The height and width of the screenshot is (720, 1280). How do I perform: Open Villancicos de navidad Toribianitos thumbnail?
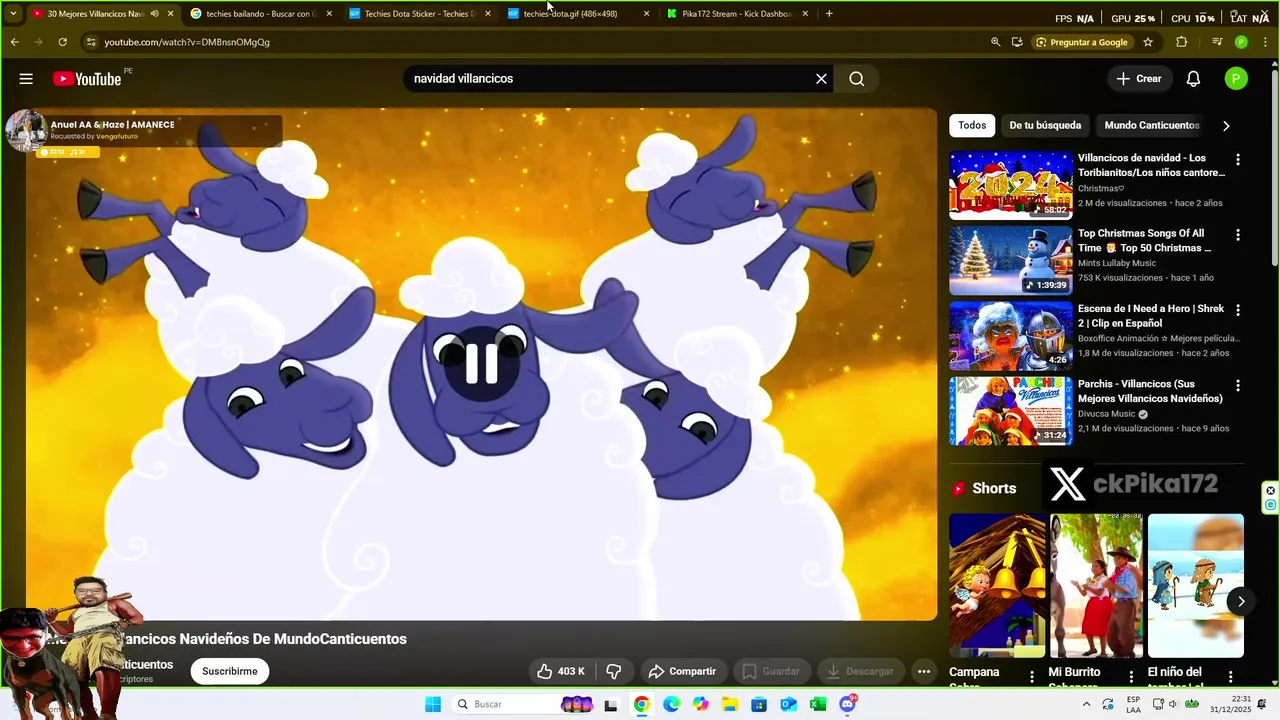(x=1010, y=185)
